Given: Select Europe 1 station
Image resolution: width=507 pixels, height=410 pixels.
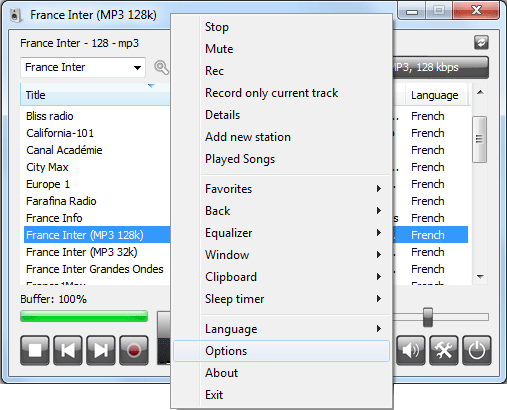Looking at the screenshot, I should click(48, 184).
